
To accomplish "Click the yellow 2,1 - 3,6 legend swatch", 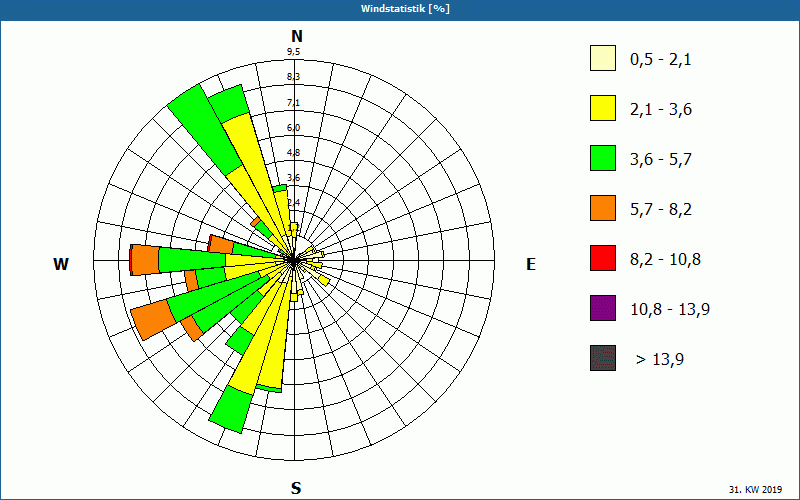I will (x=603, y=108).
